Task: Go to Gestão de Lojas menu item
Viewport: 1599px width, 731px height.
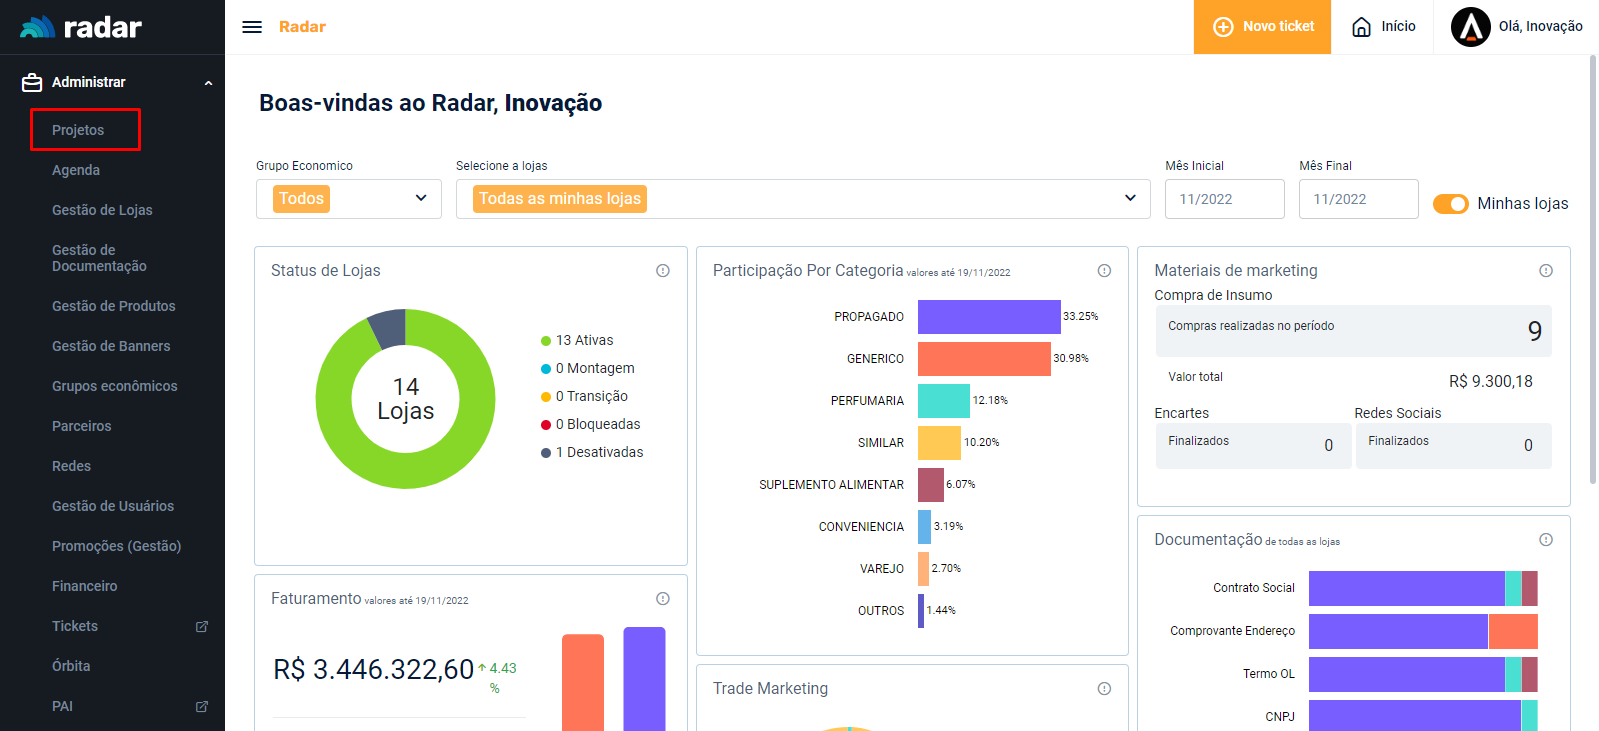Action: [102, 210]
